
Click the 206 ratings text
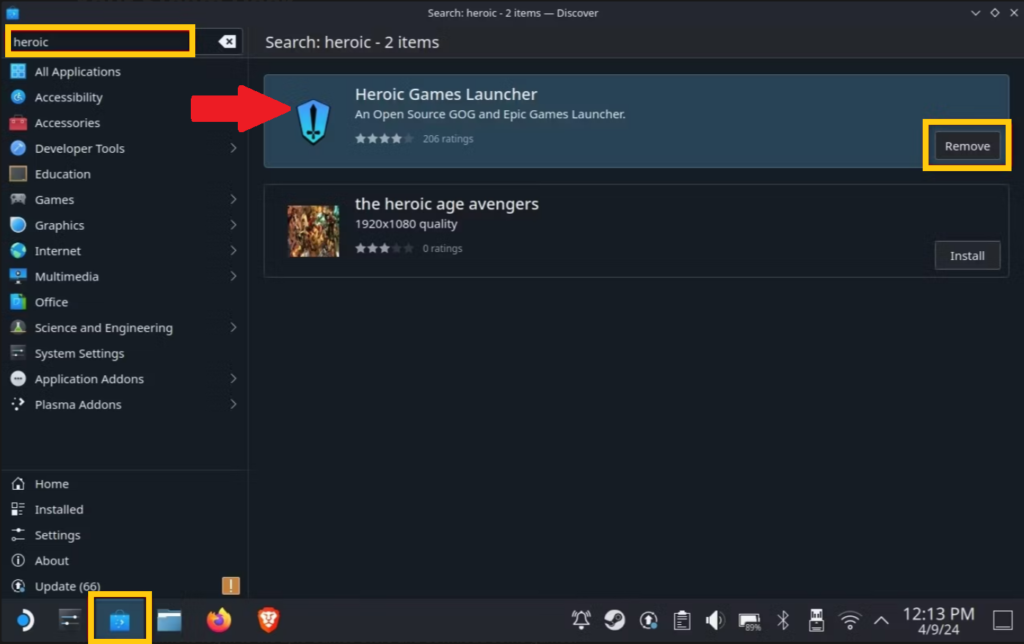pyautogui.click(x=448, y=138)
